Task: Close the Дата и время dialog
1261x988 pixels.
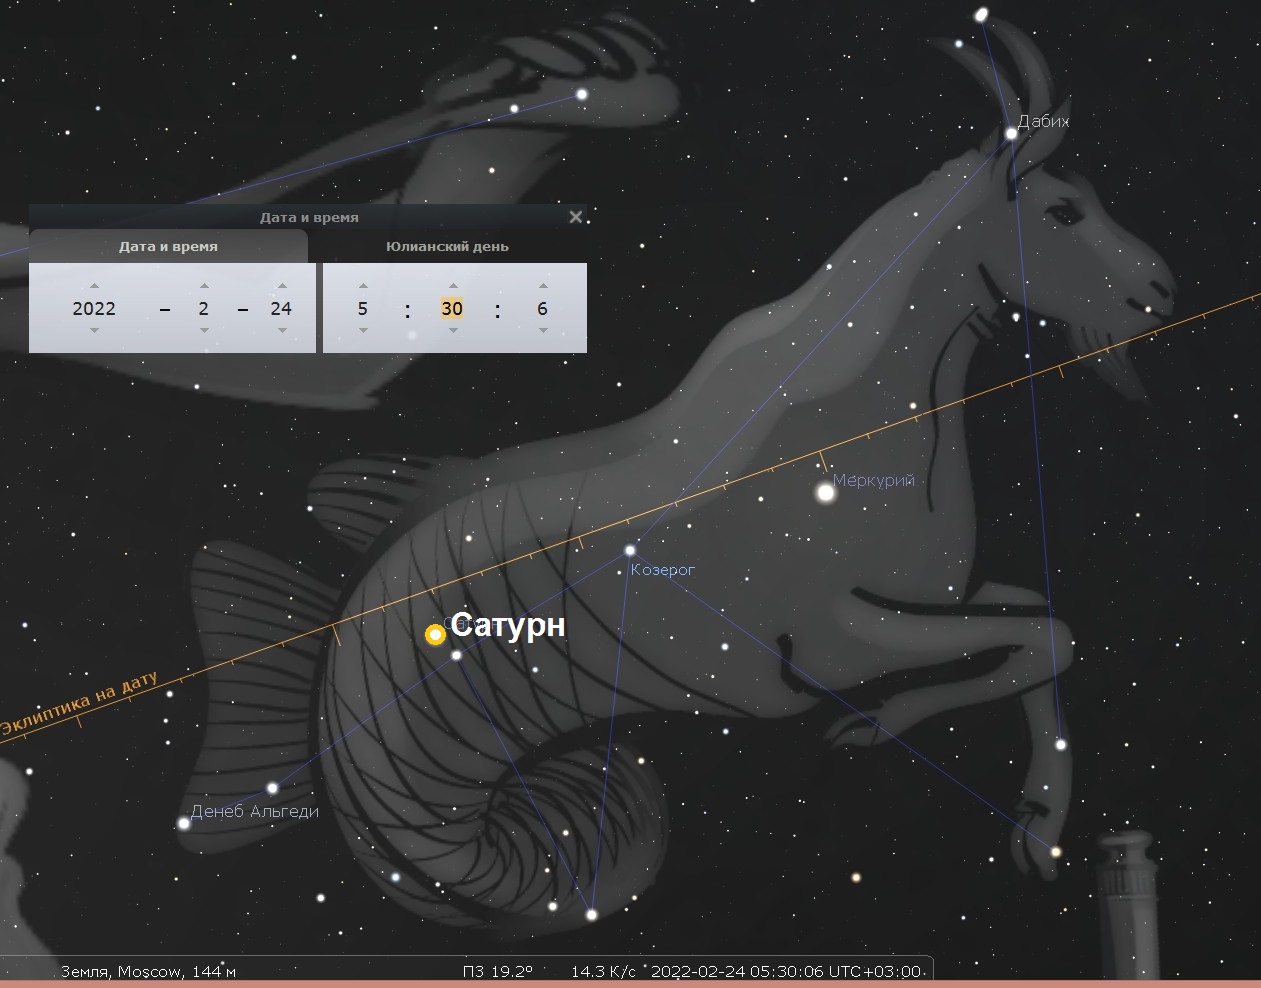Action: (575, 217)
